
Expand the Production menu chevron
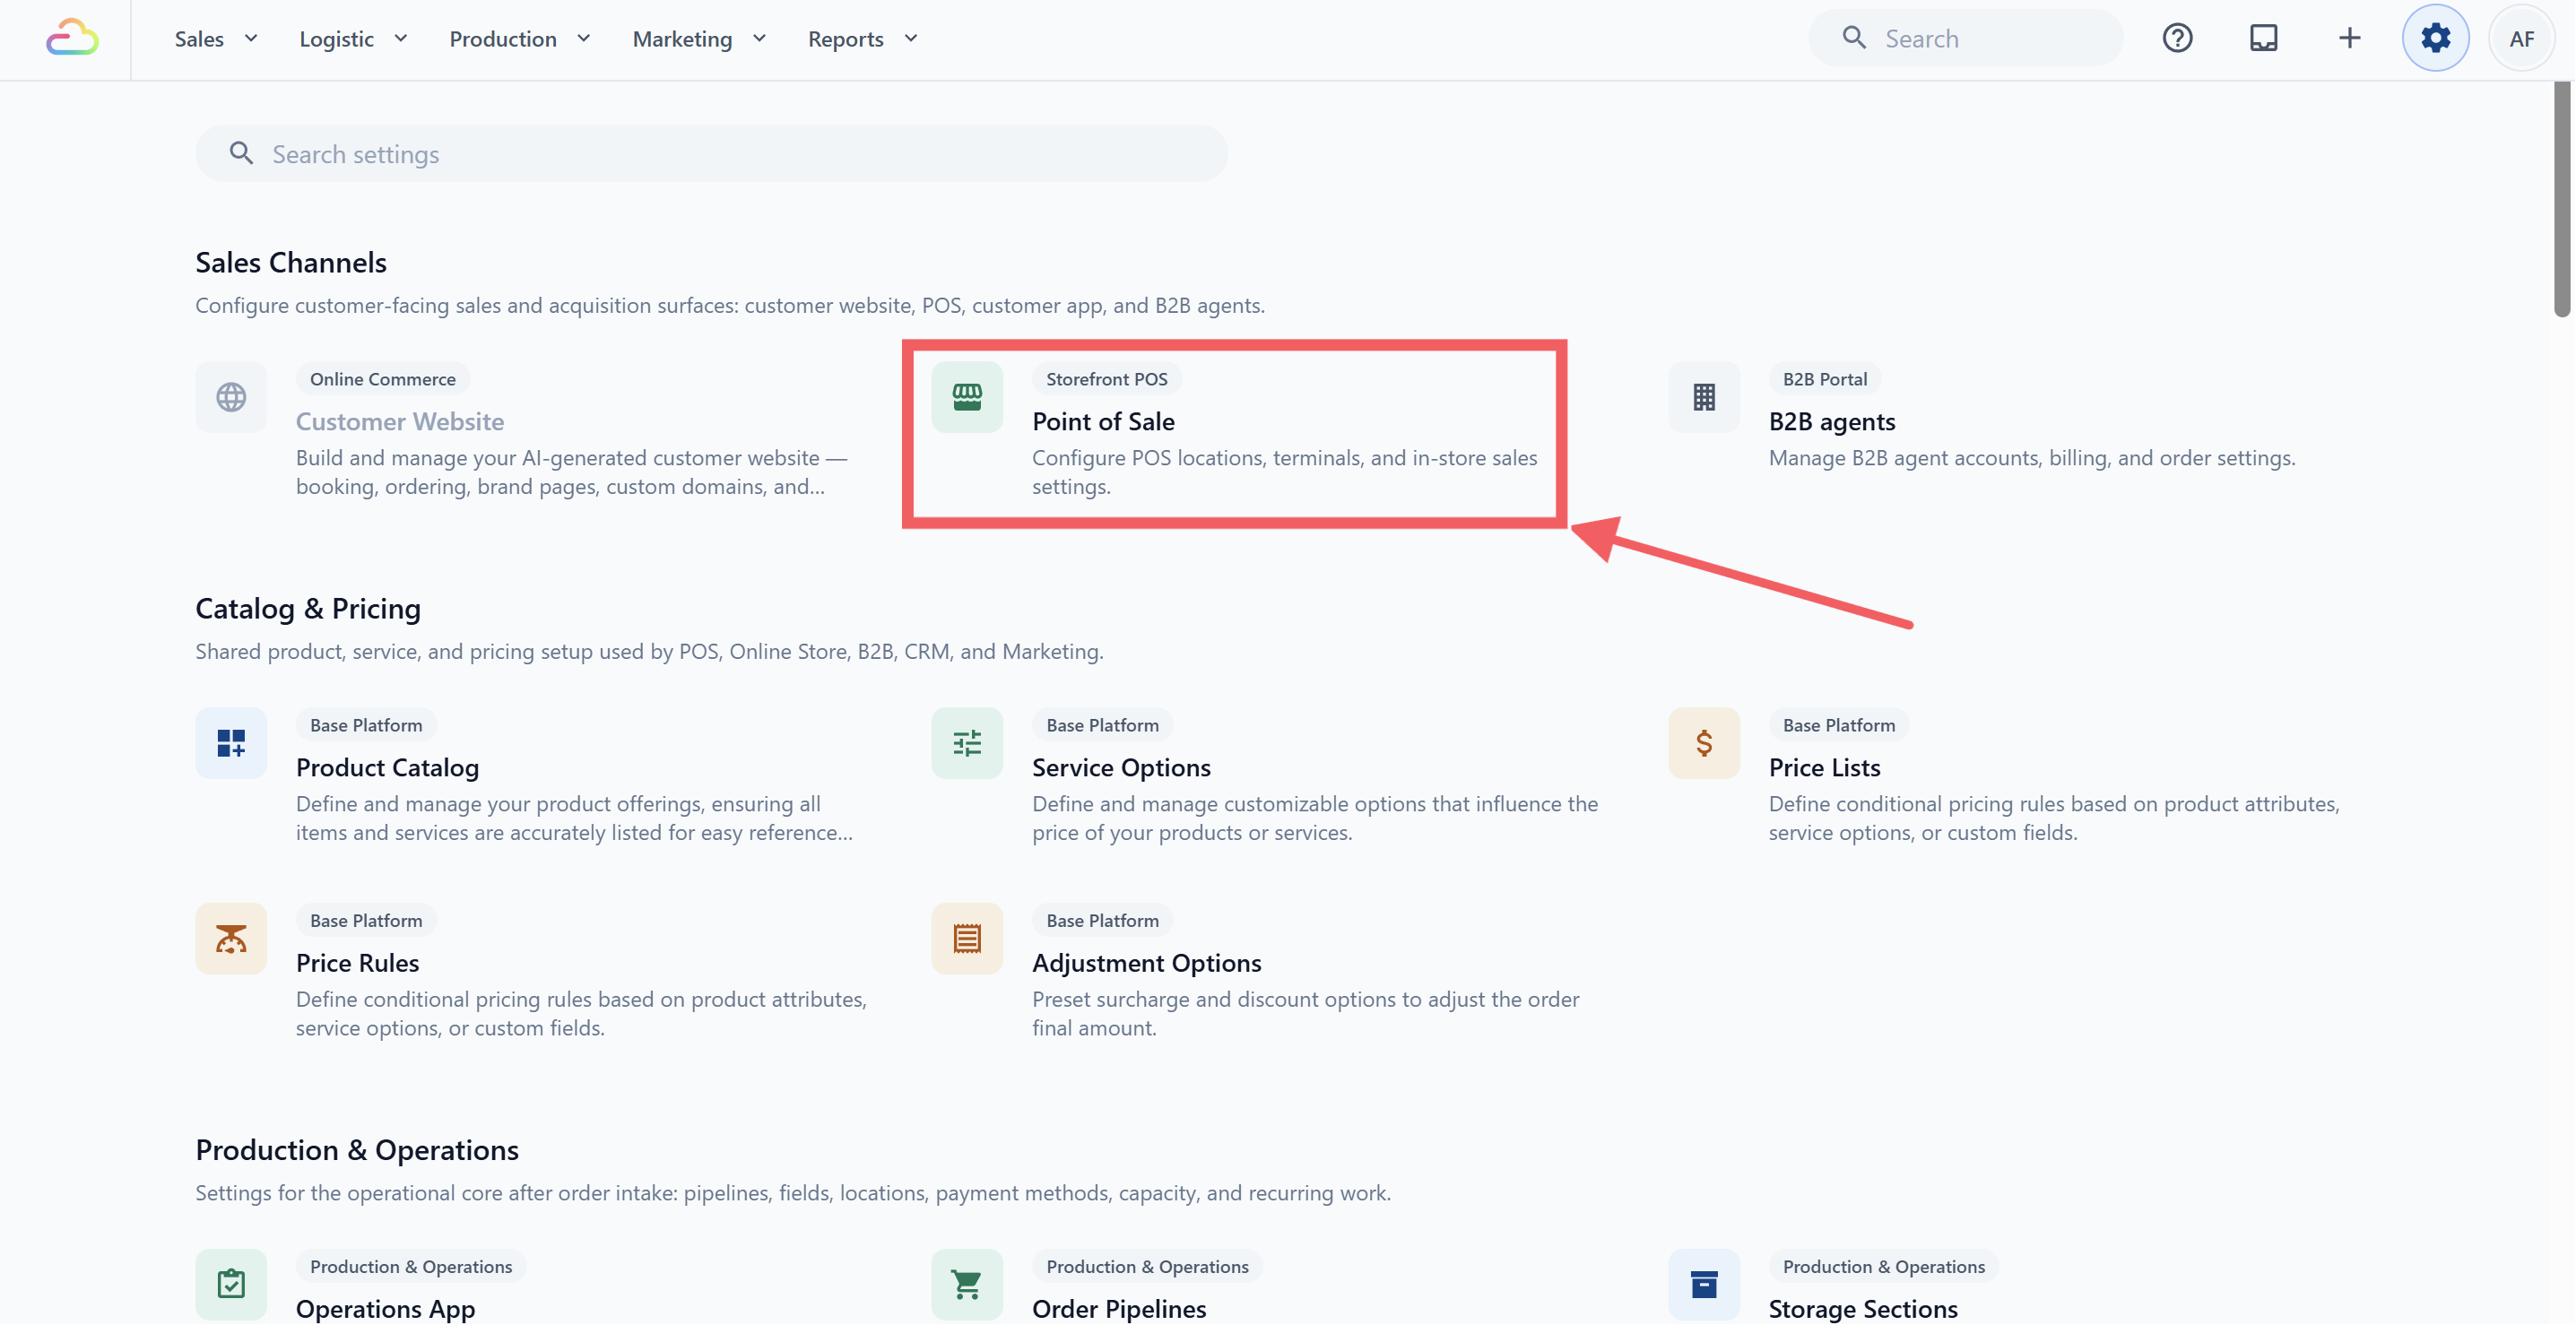[584, 38]
